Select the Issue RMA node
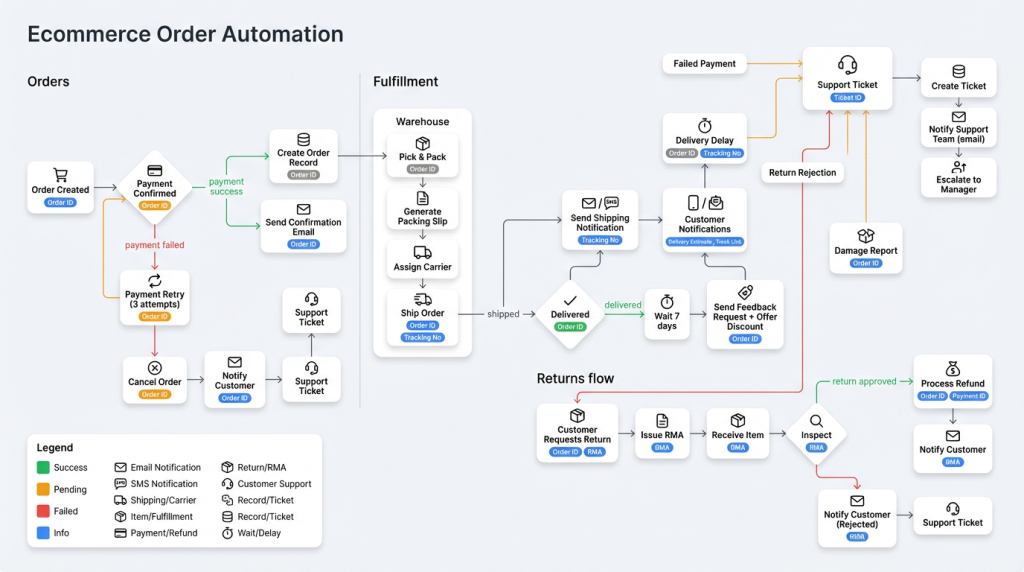1024x572 pixels. (661, 430)
